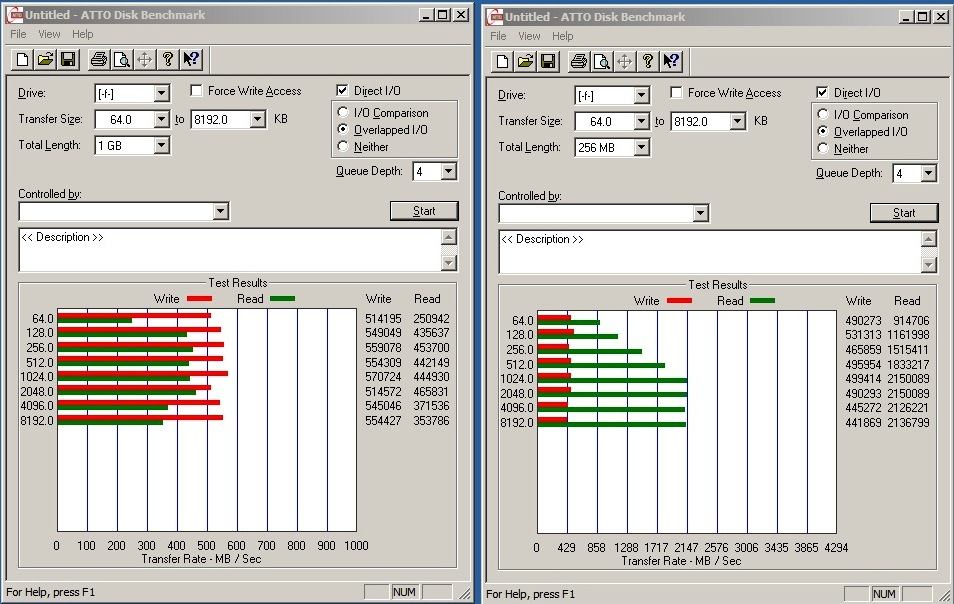Open View menu in right window

tap(529, 36)
